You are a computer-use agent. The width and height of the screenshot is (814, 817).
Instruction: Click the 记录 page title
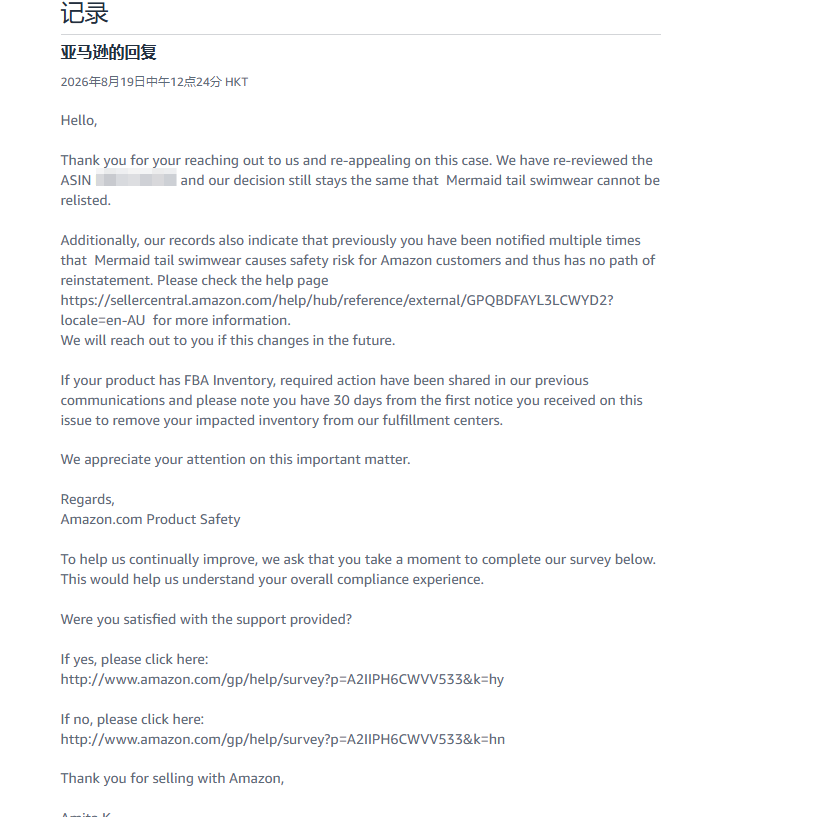[84, 13]
